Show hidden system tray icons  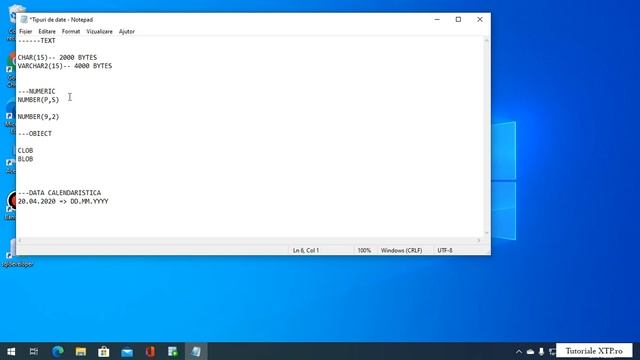(519, 351)
